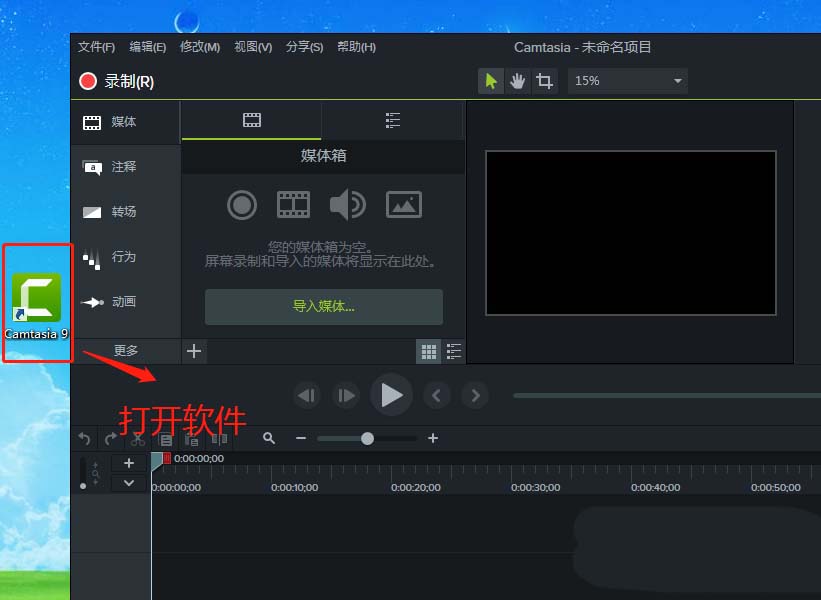Undo the last action
The width and height of the screenshot is (821, 600).
click(85, 439)
